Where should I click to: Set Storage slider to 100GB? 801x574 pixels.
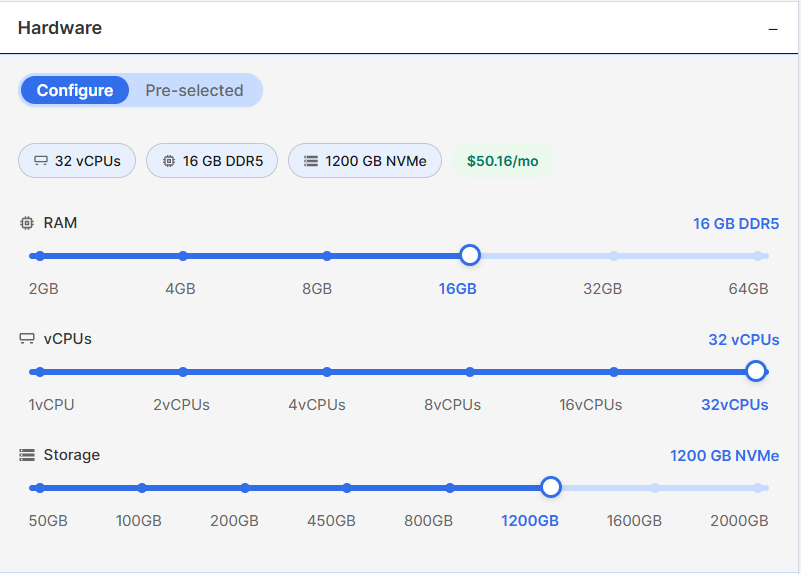pos(142,488)
